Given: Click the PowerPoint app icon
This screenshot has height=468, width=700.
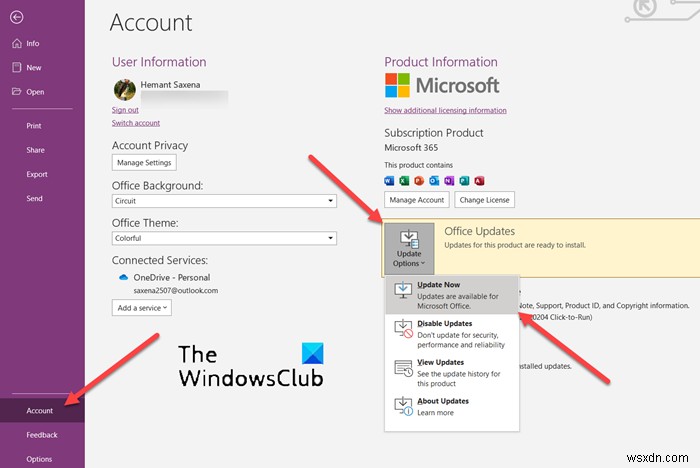Looking at the screenshot, I should click(x=419, y=180).
